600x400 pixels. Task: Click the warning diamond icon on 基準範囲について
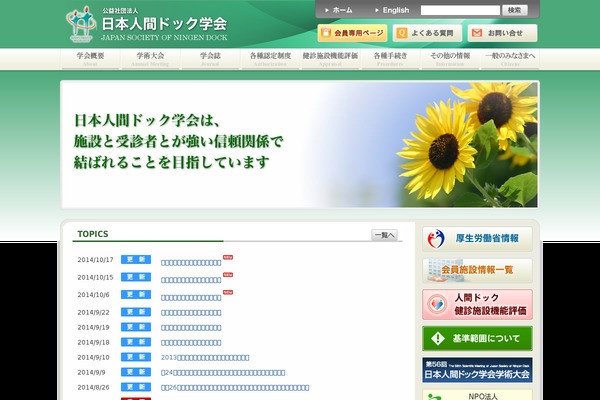click(437, 338)
